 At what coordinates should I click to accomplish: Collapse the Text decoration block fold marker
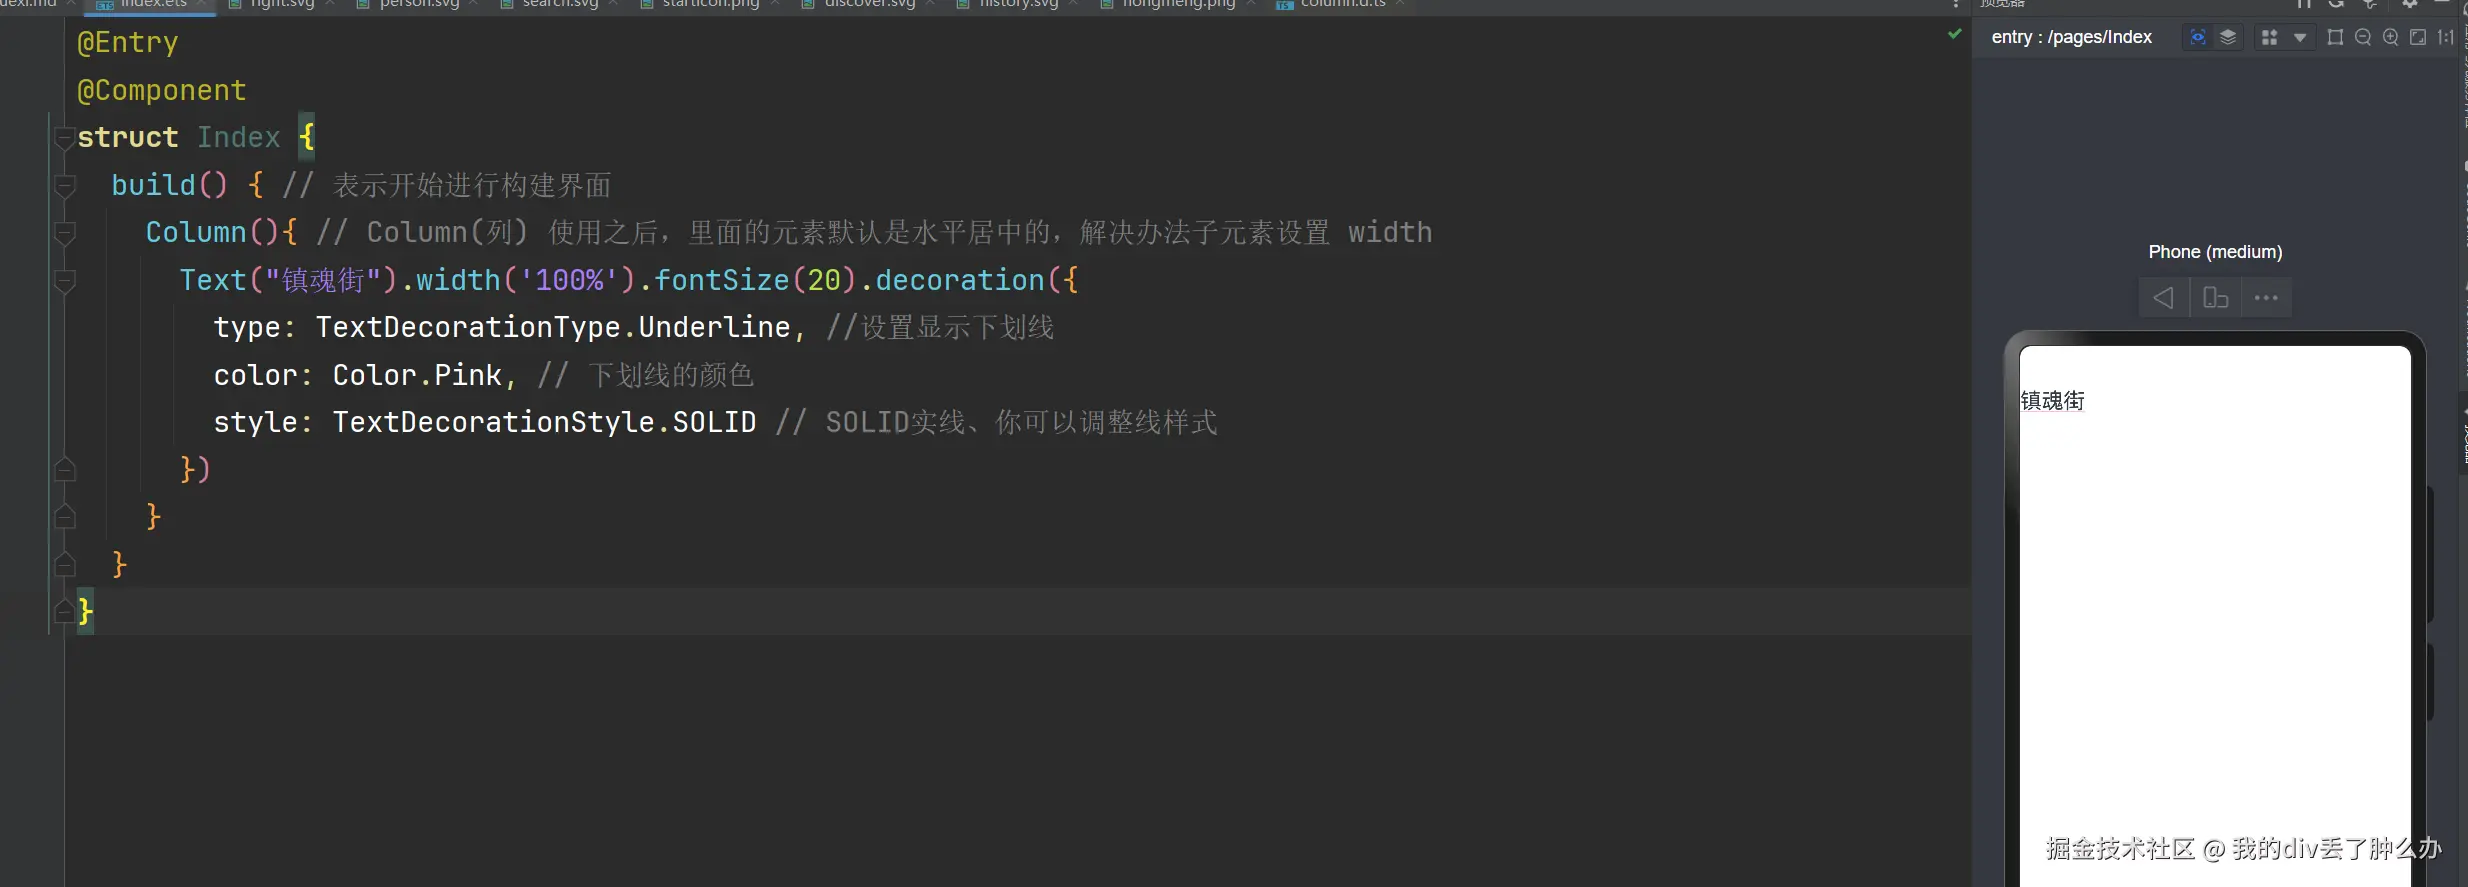(x=65, y=281)
